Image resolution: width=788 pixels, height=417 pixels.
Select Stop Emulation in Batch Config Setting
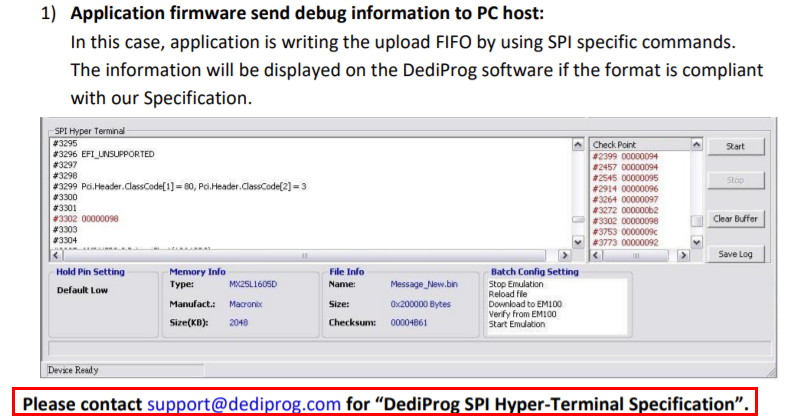click(x=516, y=284)
